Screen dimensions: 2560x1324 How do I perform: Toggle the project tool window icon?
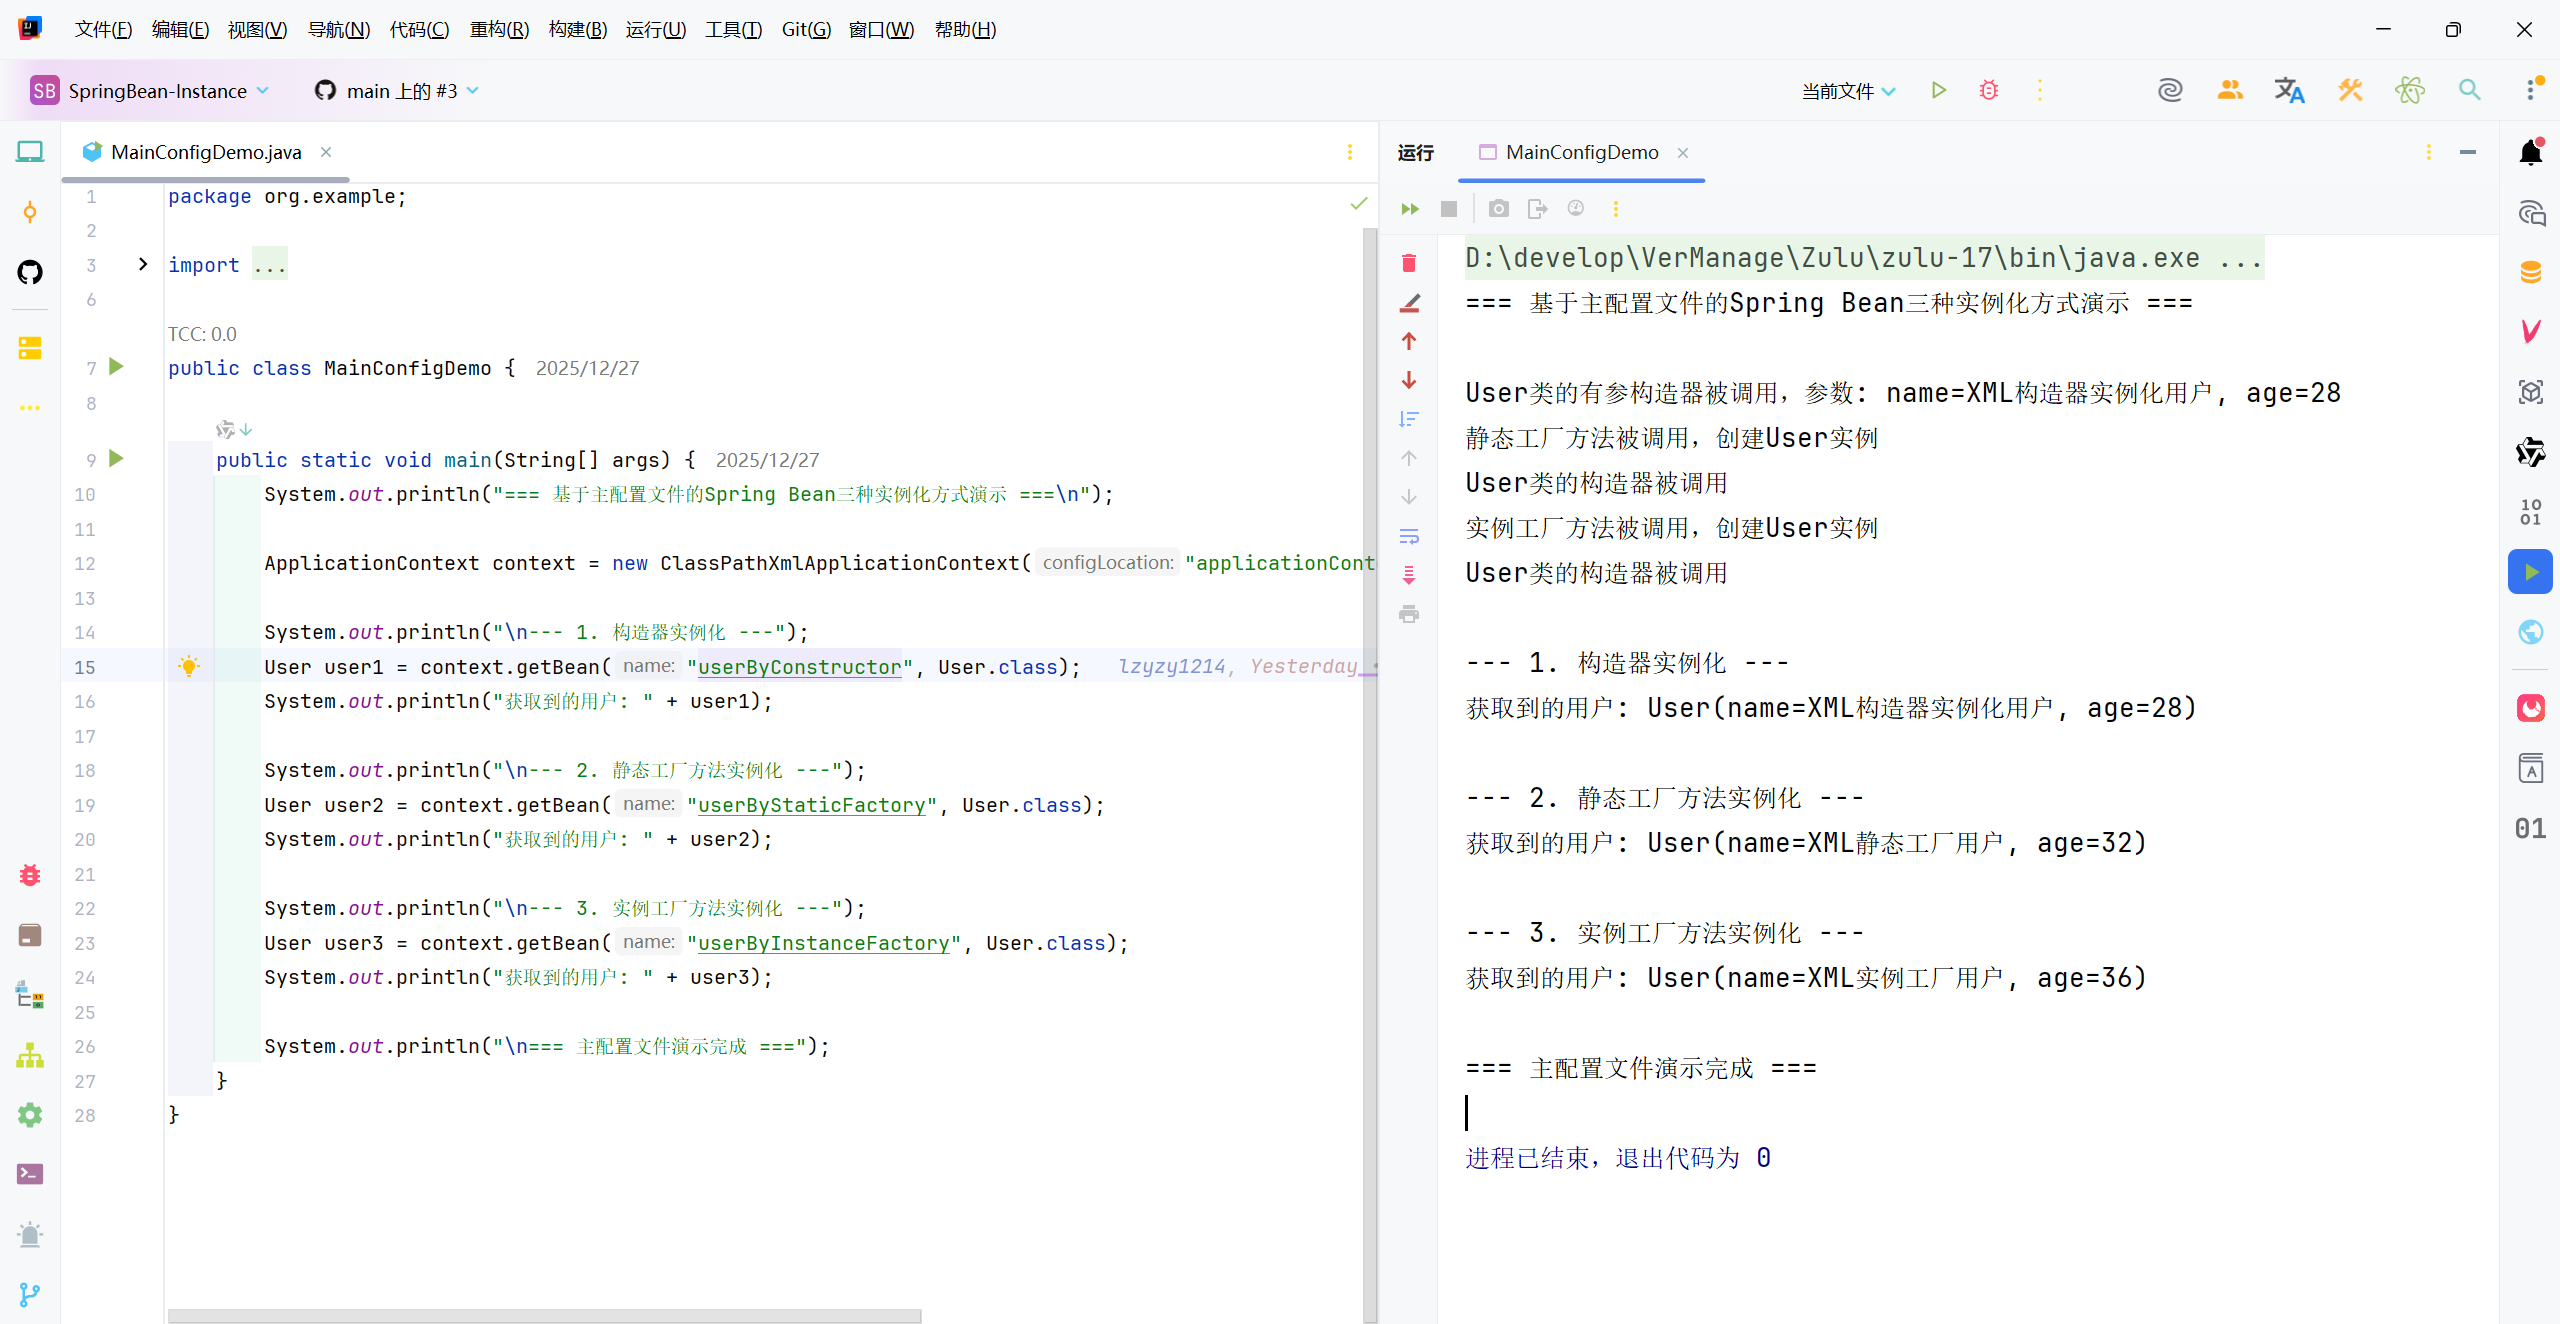(x=30, y=152)
